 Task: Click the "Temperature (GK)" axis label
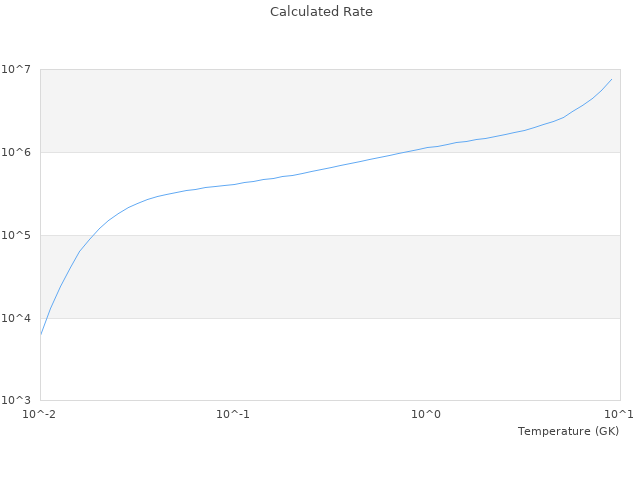click(x=568, y=431)
